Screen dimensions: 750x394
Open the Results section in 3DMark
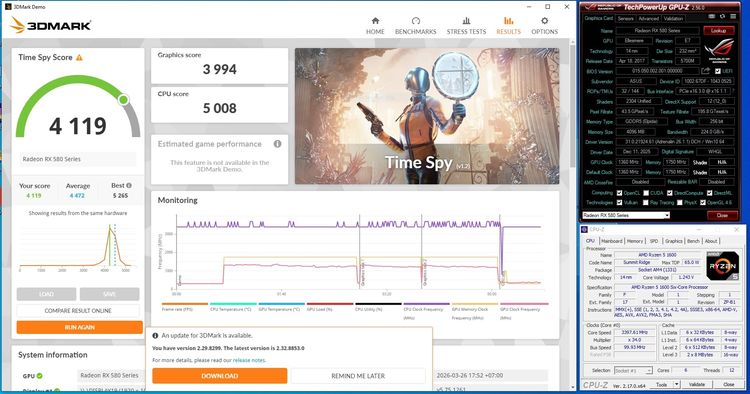pos(508,26)
